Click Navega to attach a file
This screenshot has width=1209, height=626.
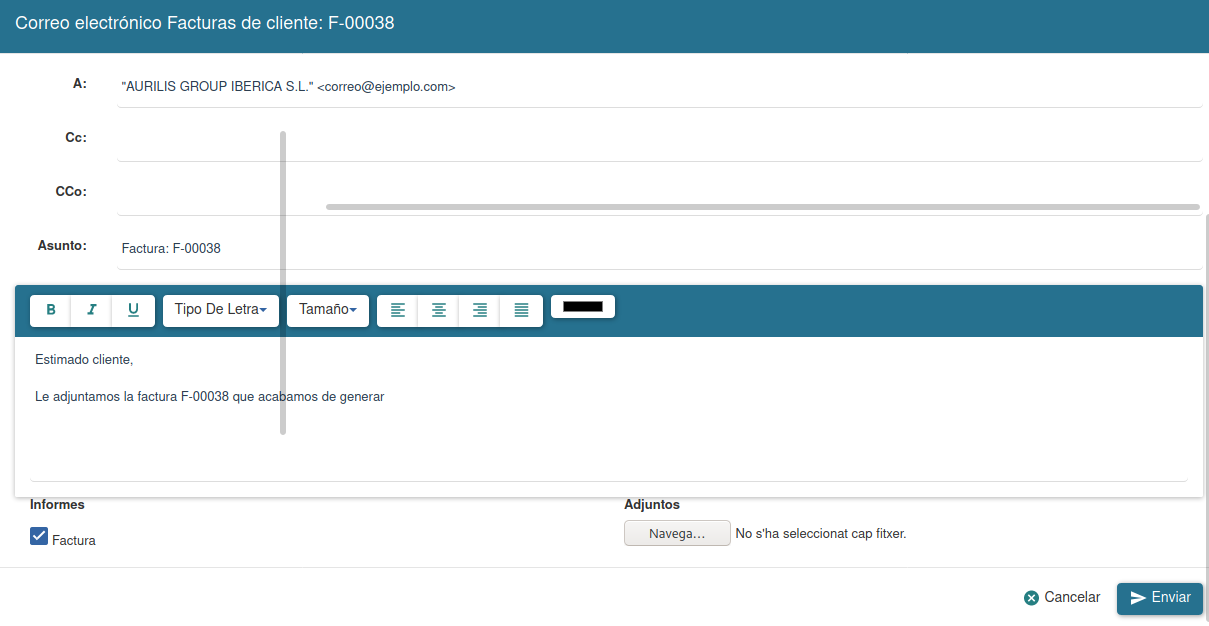tap(677, 532)
